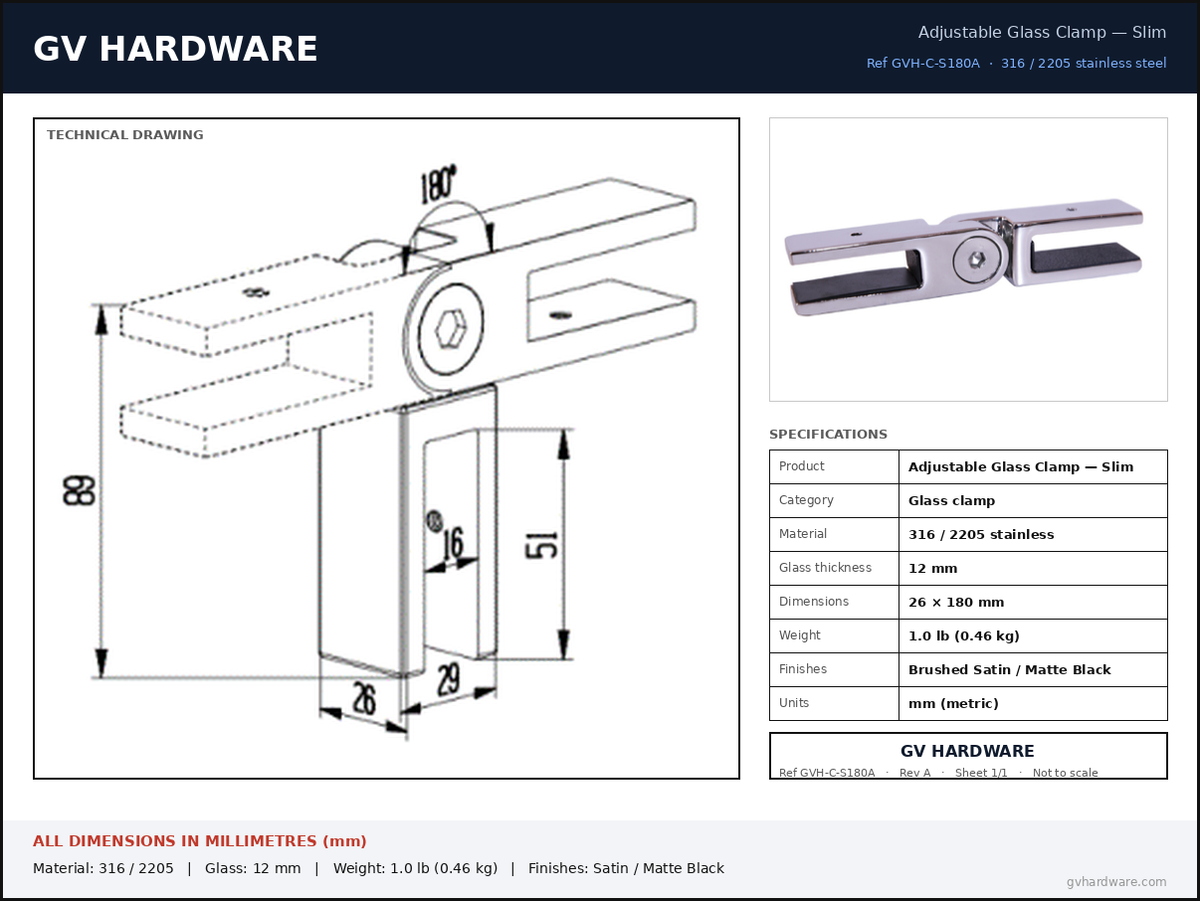Click 'Not to scale' in the title block

1065,773
